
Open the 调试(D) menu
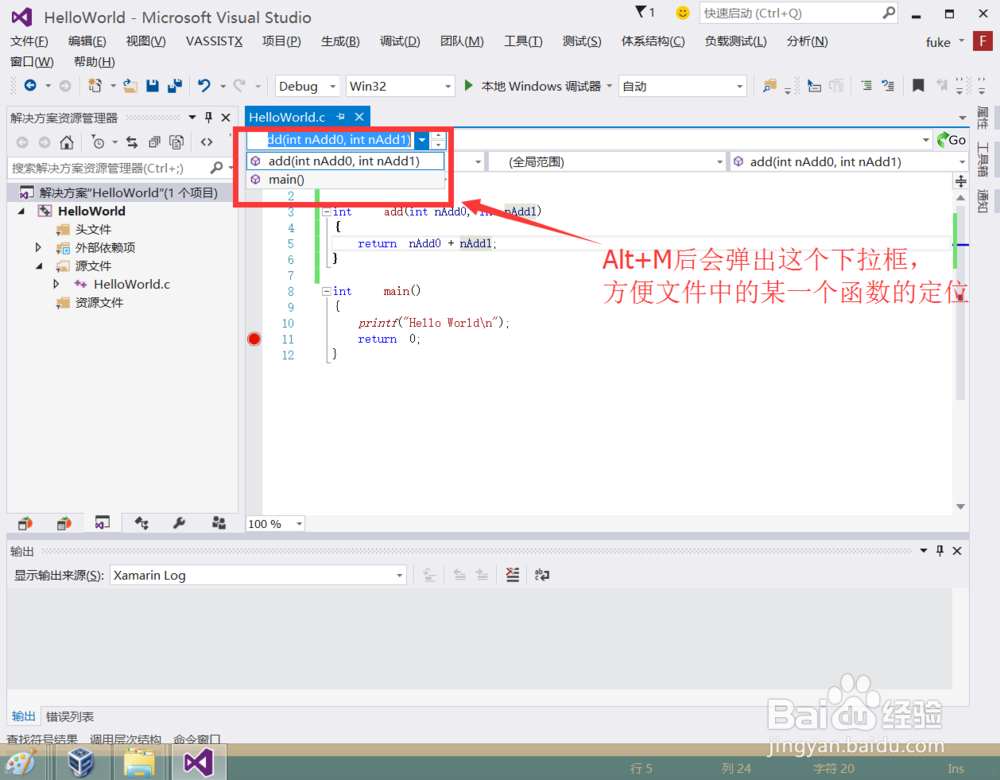point(399,41)
